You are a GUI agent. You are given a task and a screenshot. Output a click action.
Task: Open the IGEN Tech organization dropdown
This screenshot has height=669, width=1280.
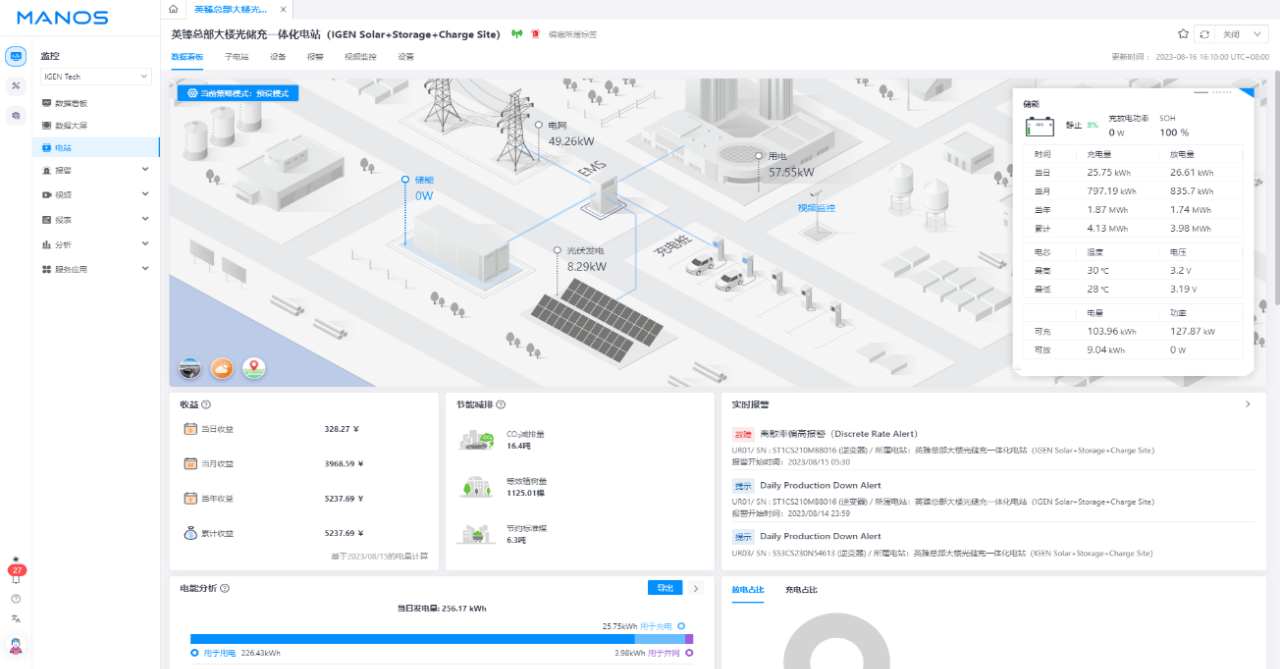tap(96, 77)
